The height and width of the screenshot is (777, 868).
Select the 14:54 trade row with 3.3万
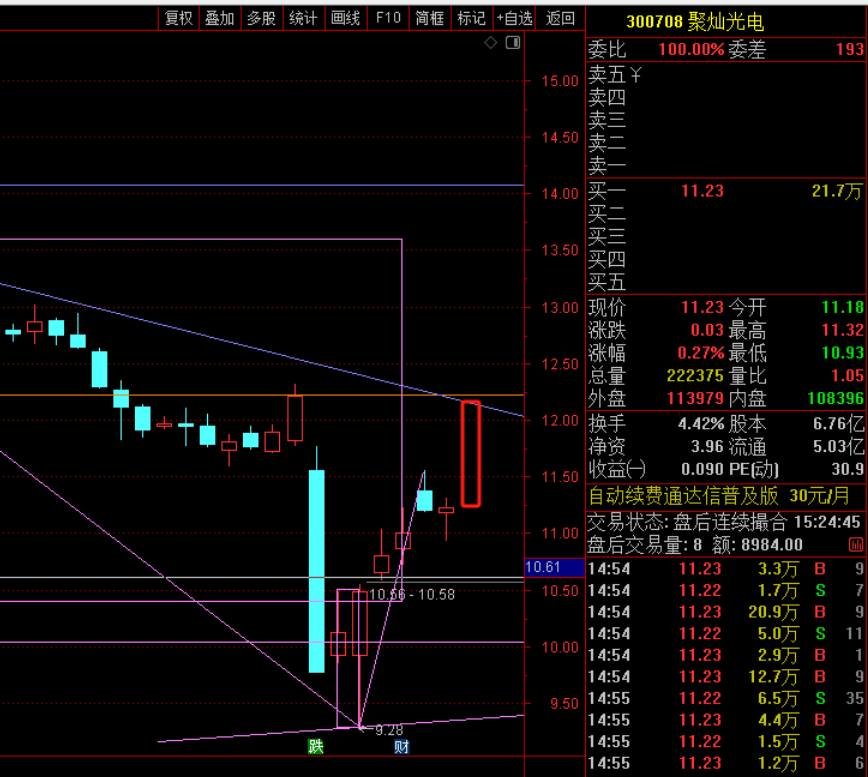pos(725,568)
